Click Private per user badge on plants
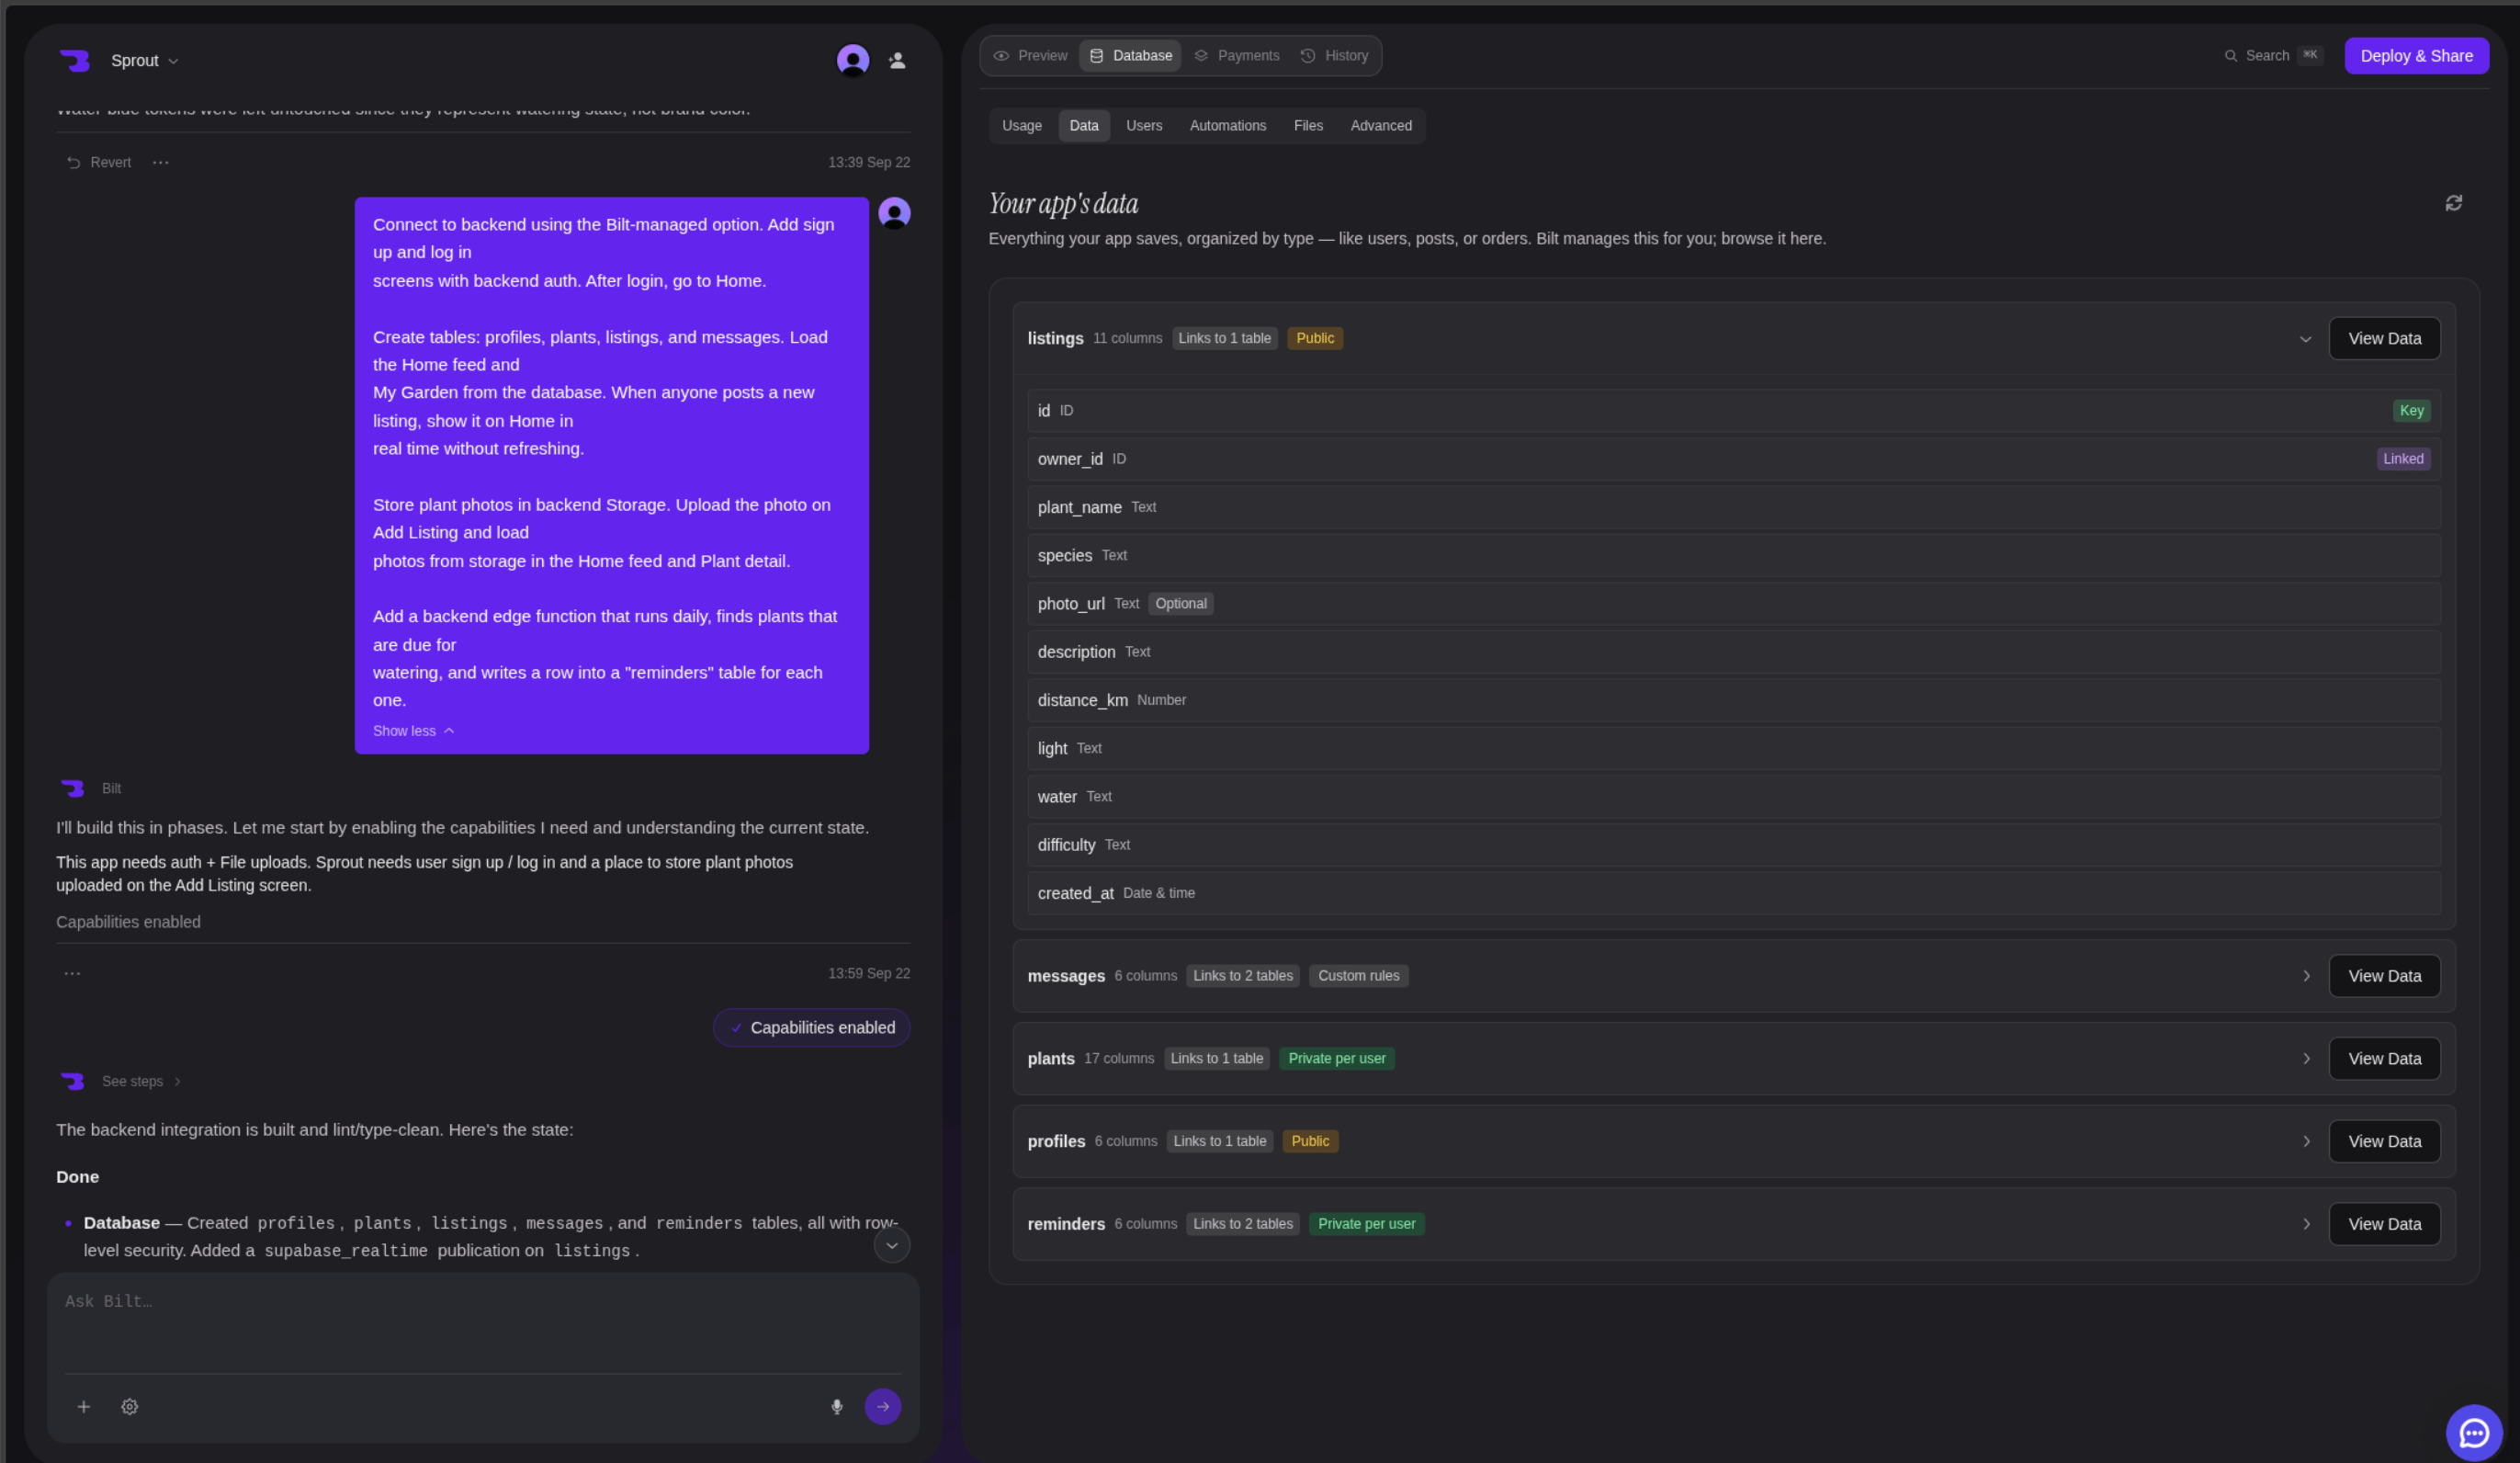This screenshot has width=2520, height=1463. [1336, 1059]
